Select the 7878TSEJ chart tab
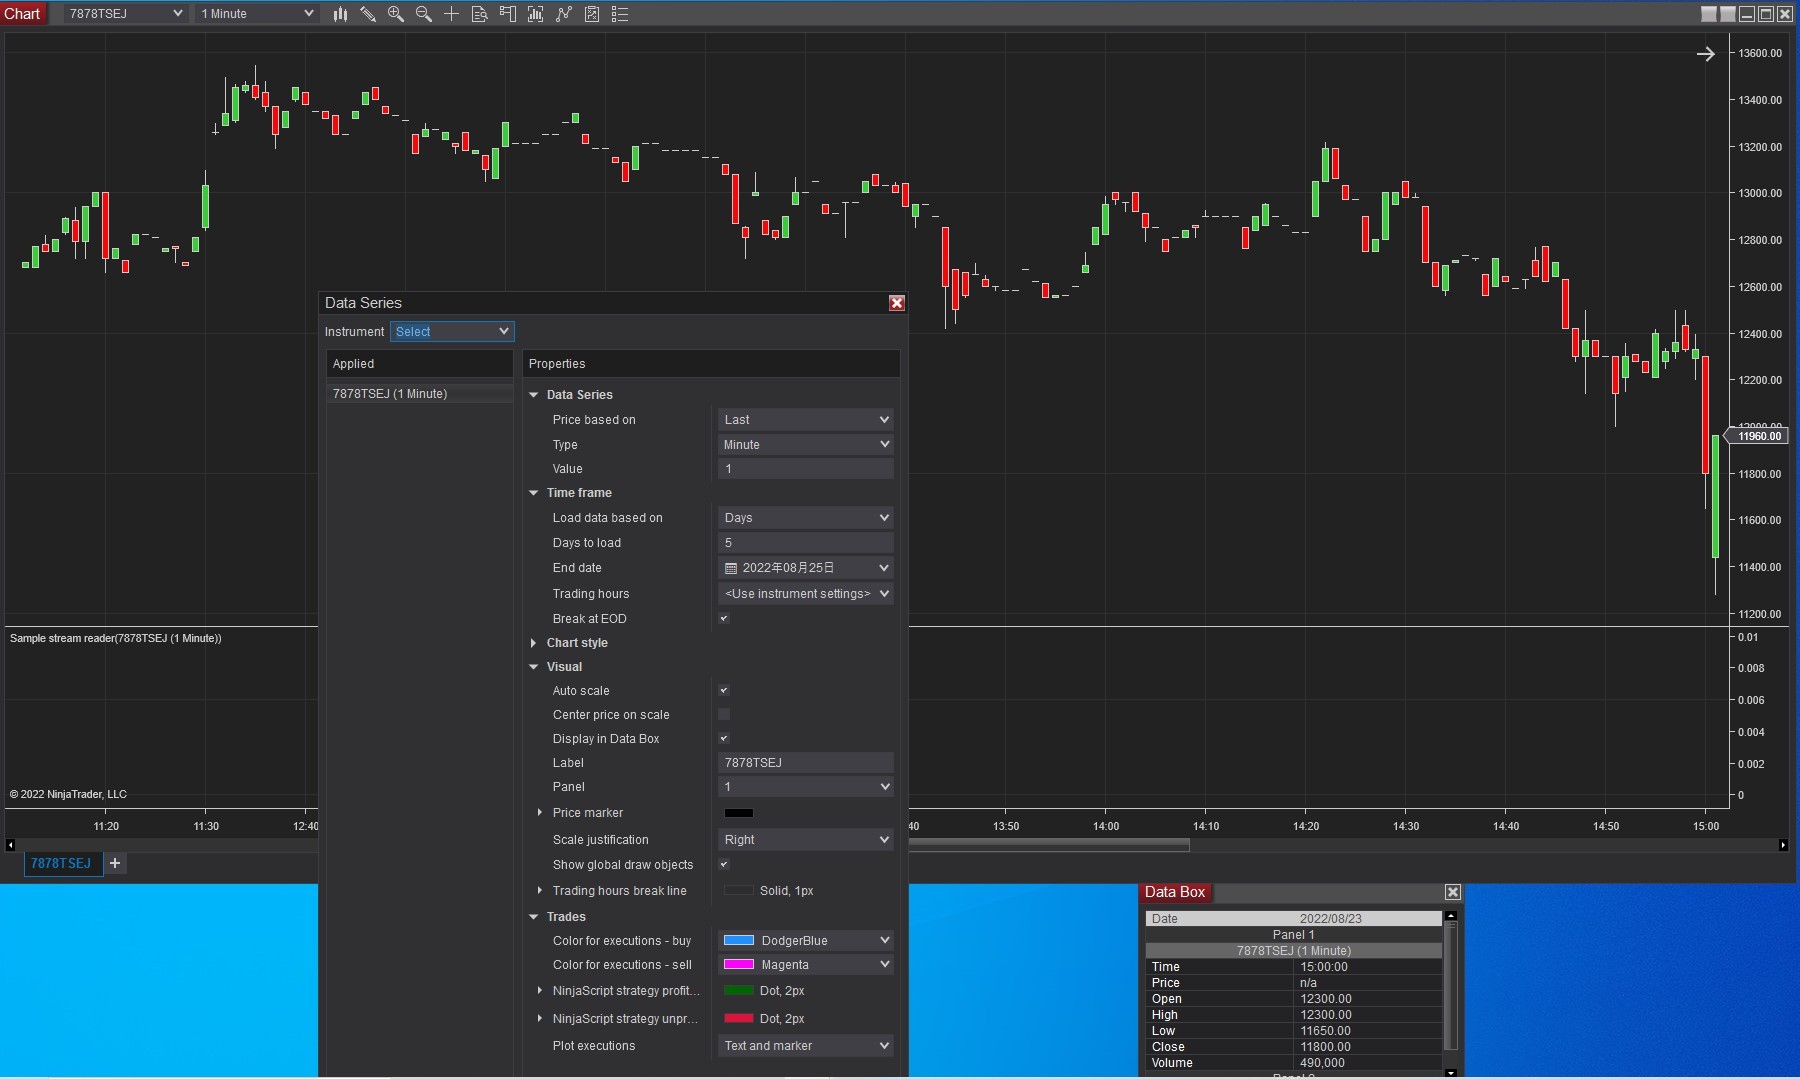 pyautogui.click(x=61, y=863)
